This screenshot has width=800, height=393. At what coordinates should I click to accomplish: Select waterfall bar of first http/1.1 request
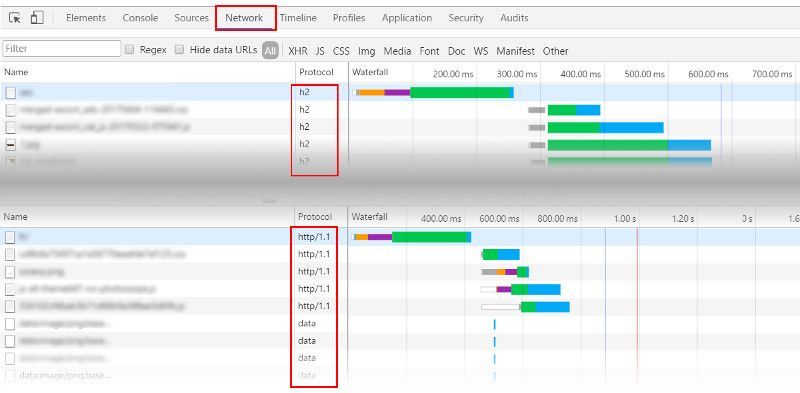tap(412, 237)
